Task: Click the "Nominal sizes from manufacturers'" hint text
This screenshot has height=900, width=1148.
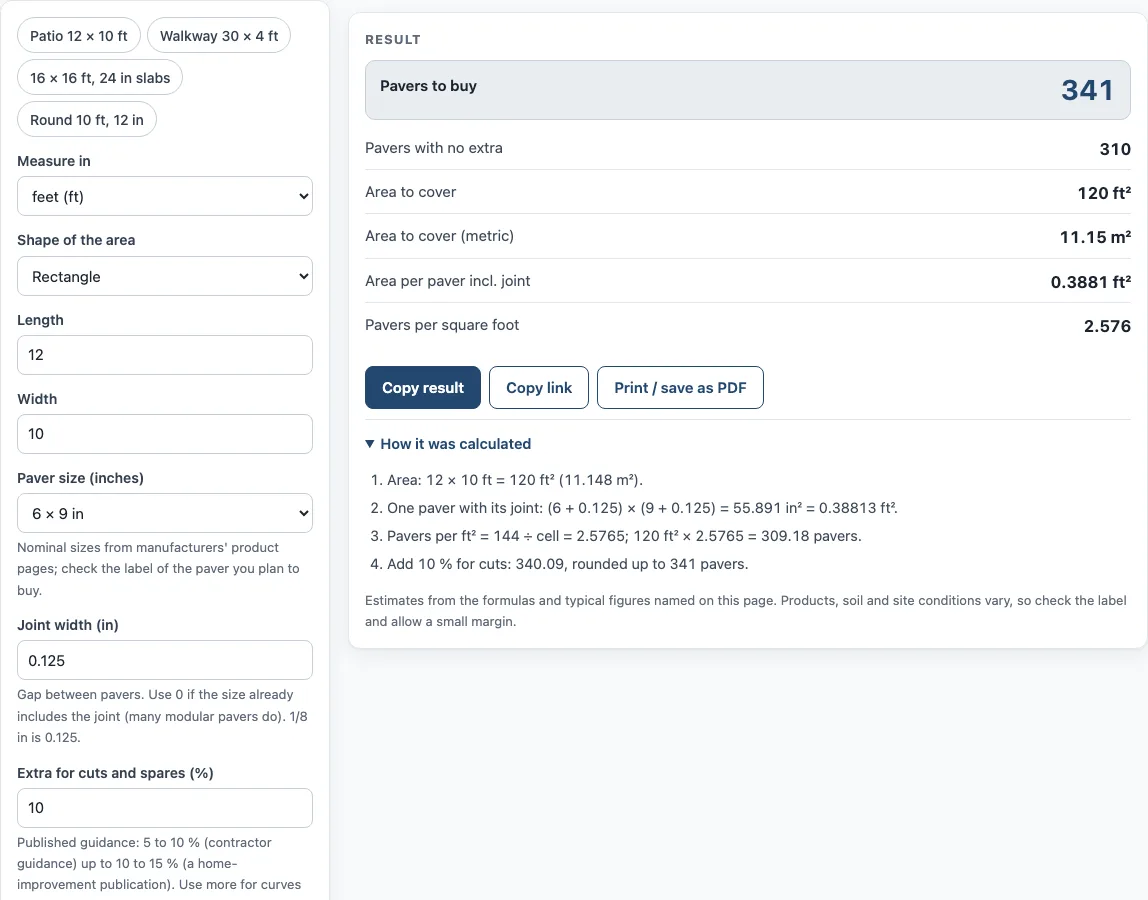Action: tap(158, 568)
